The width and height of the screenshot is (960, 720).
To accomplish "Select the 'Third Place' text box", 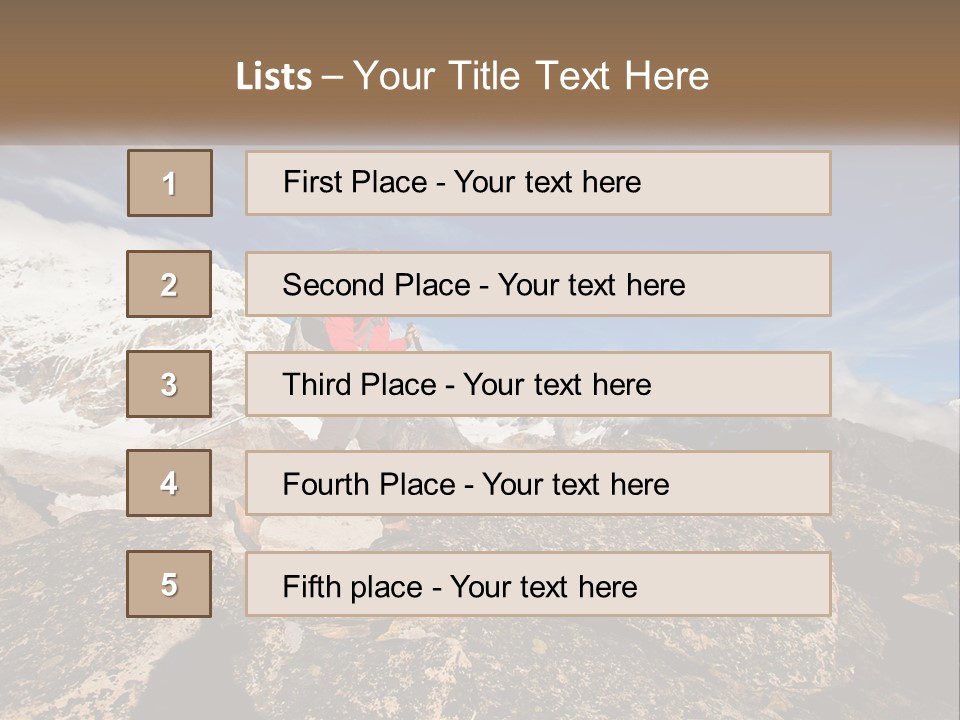I will tap(538, 384).
